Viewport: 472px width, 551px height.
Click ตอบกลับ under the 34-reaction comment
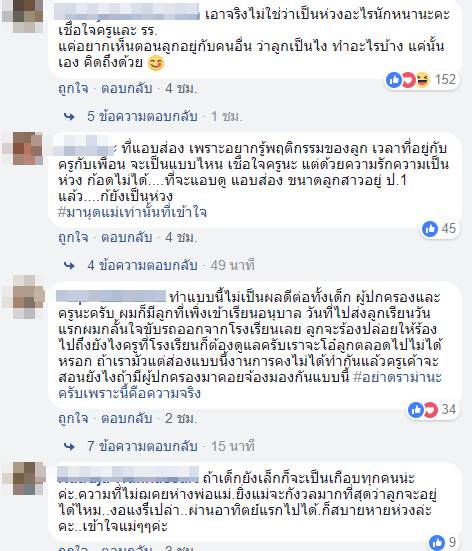[x=127, y=419]
